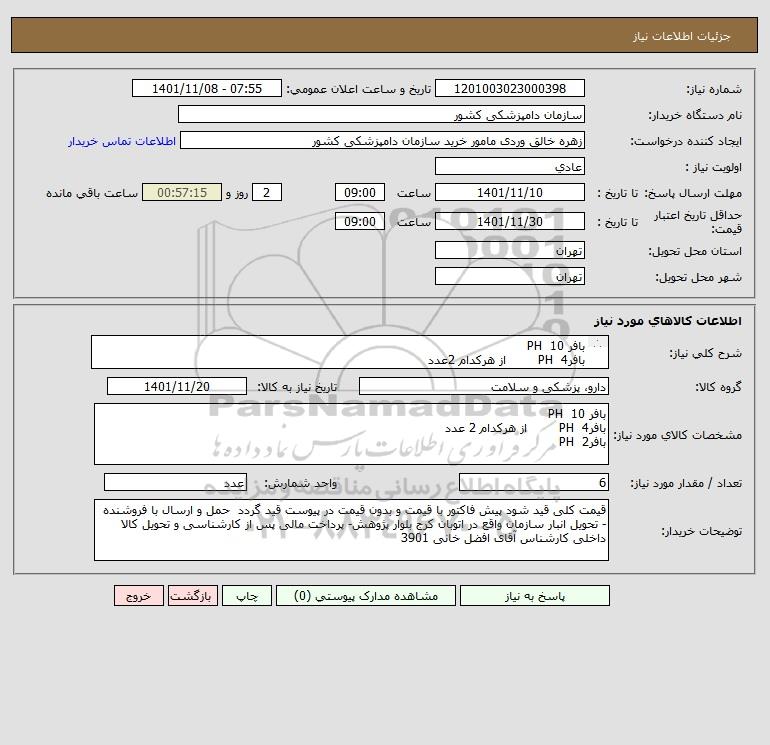
Task: Click the 'واحد شمارش:' label
Action: click(x=301, y=483)
